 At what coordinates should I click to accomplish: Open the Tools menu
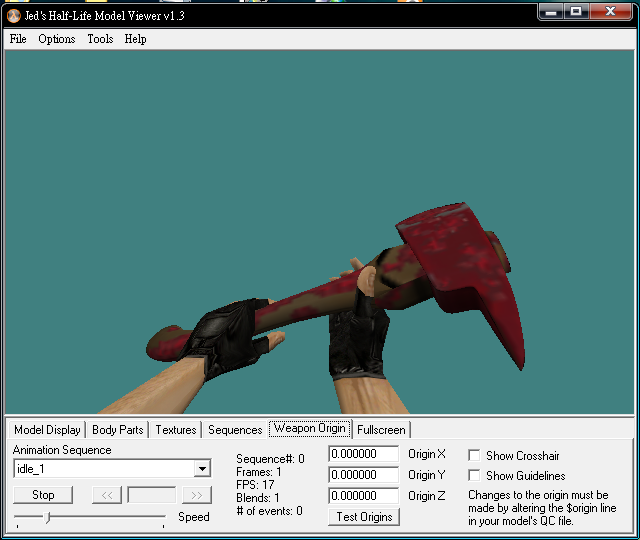pyautogui.click(x=100, y=39)
